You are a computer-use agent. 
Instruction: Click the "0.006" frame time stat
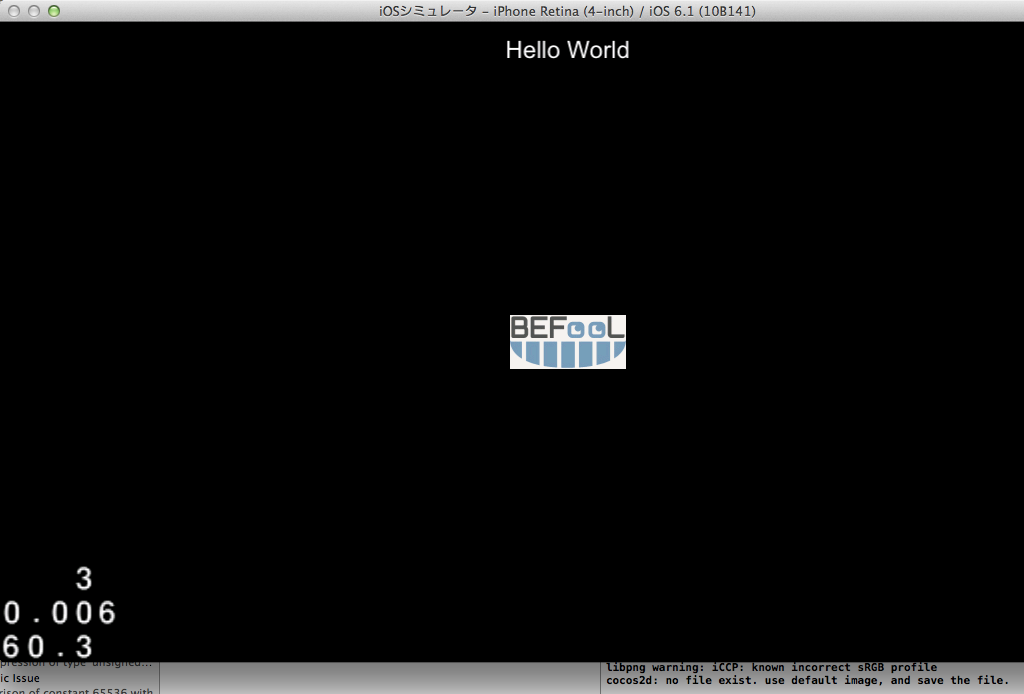[59, 613]
